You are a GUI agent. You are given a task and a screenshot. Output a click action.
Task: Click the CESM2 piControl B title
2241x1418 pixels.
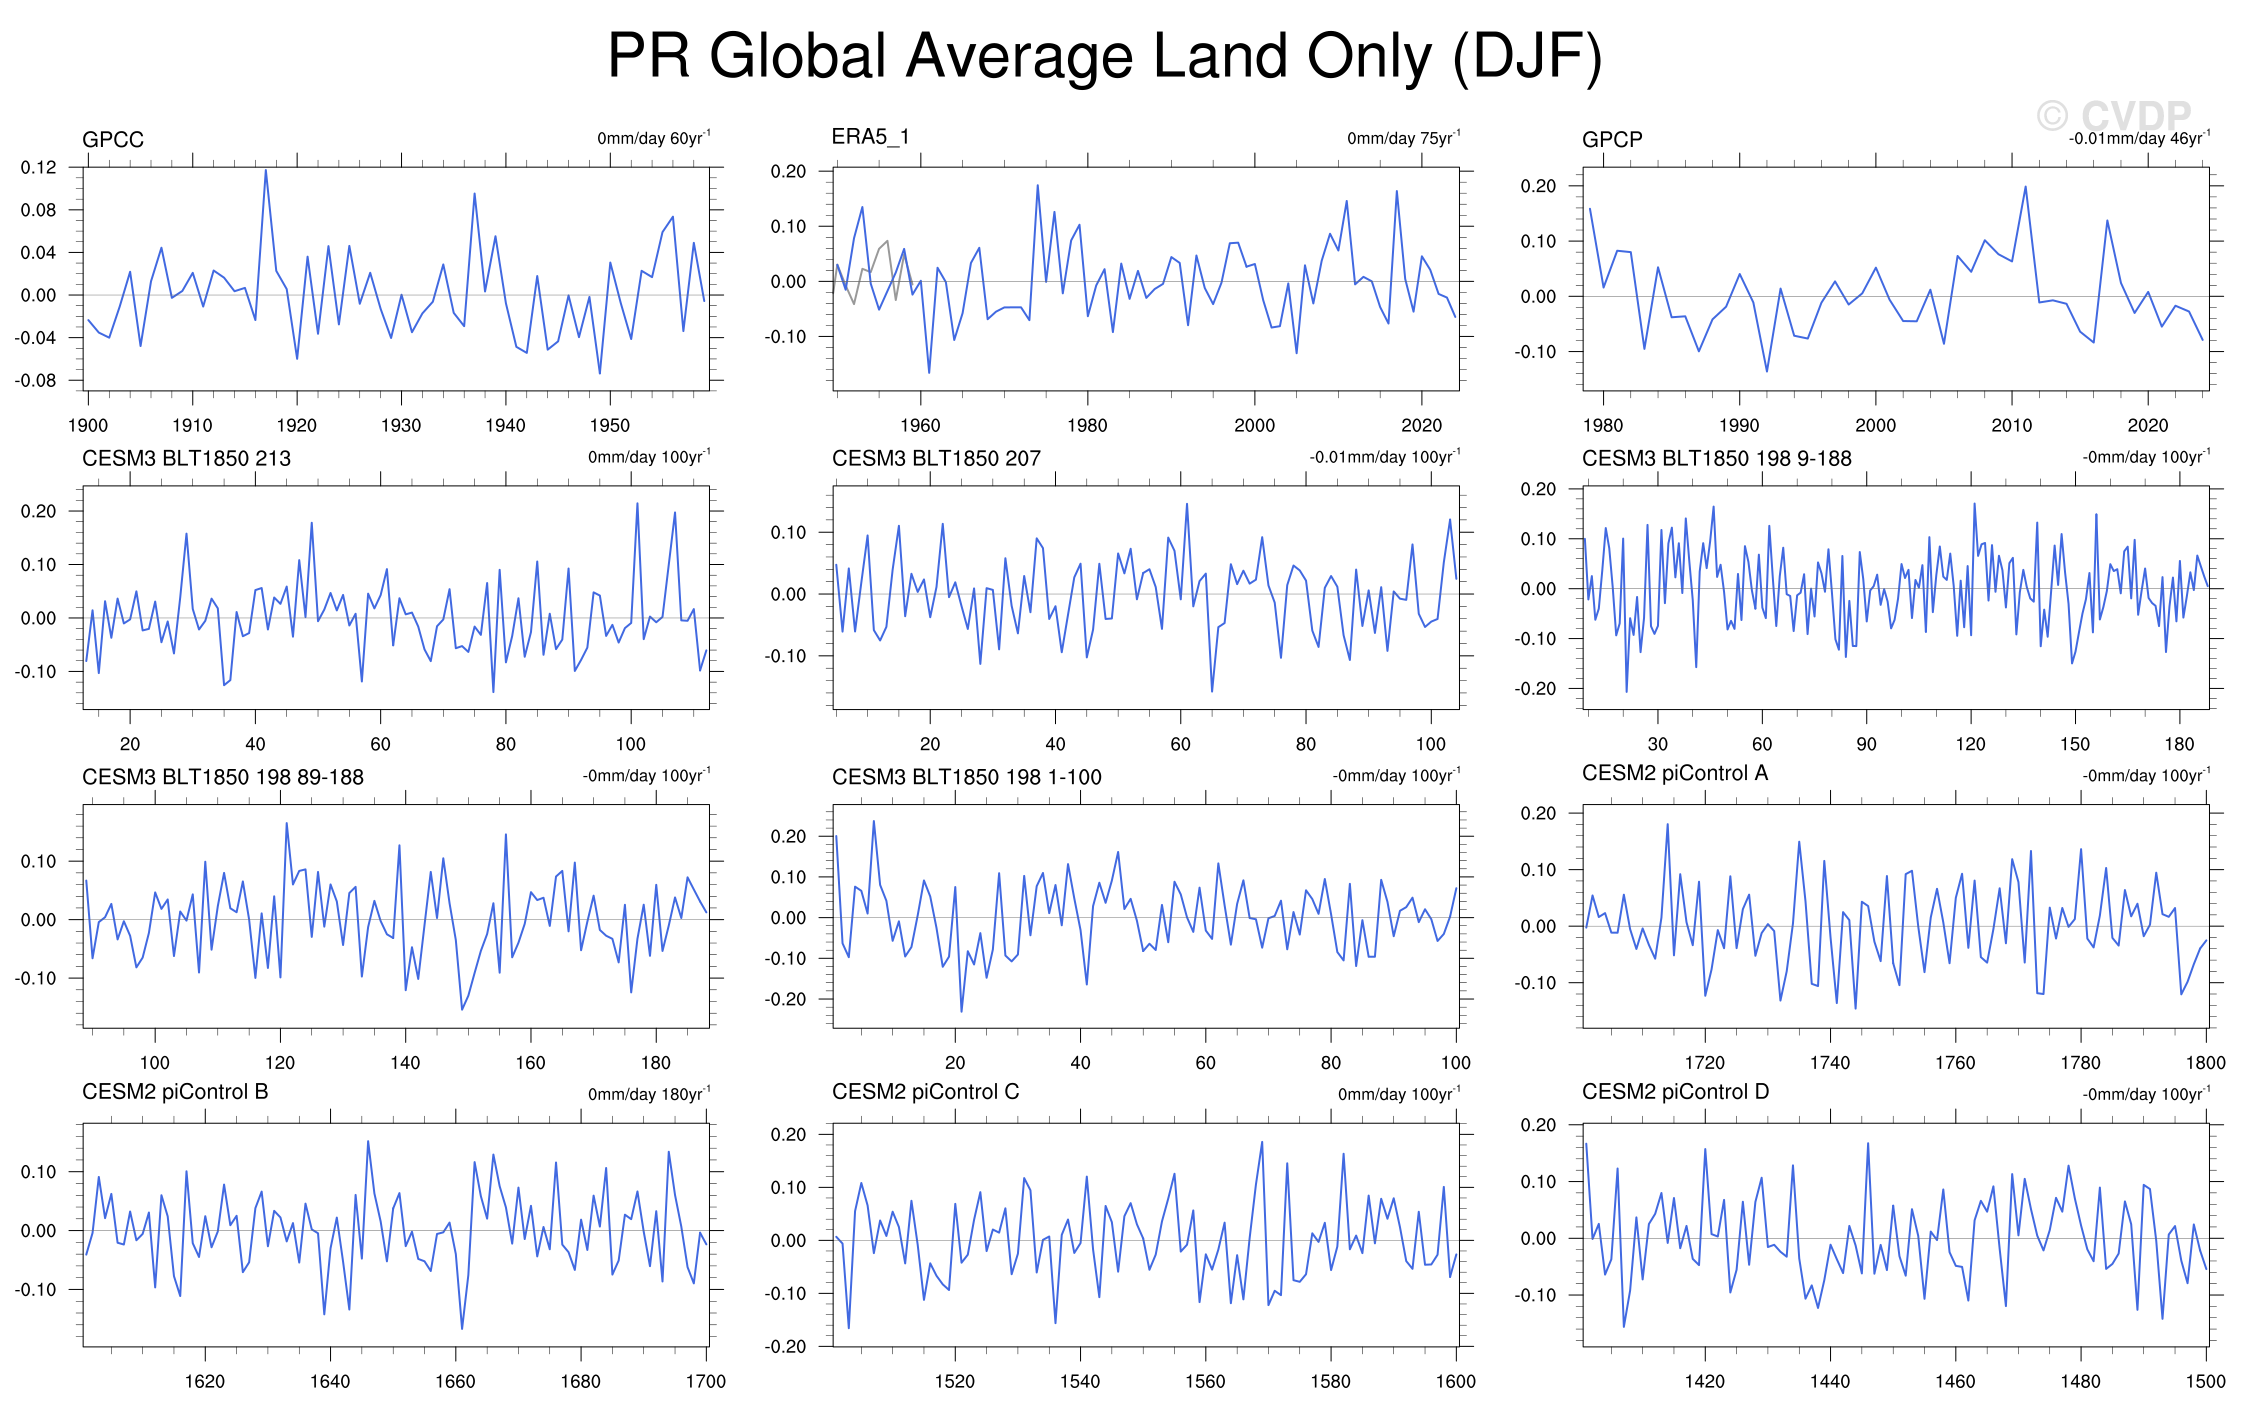coord(175,1092)
